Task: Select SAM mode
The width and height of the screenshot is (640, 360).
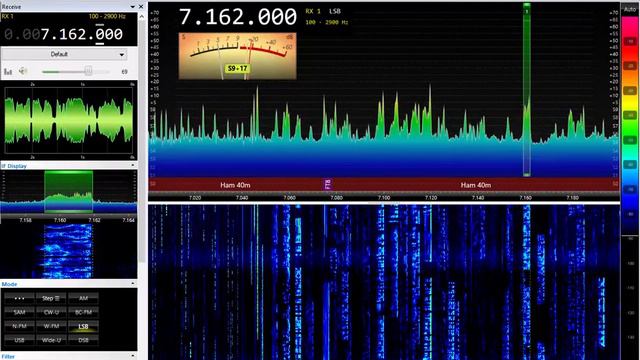Action: [19, 312]
